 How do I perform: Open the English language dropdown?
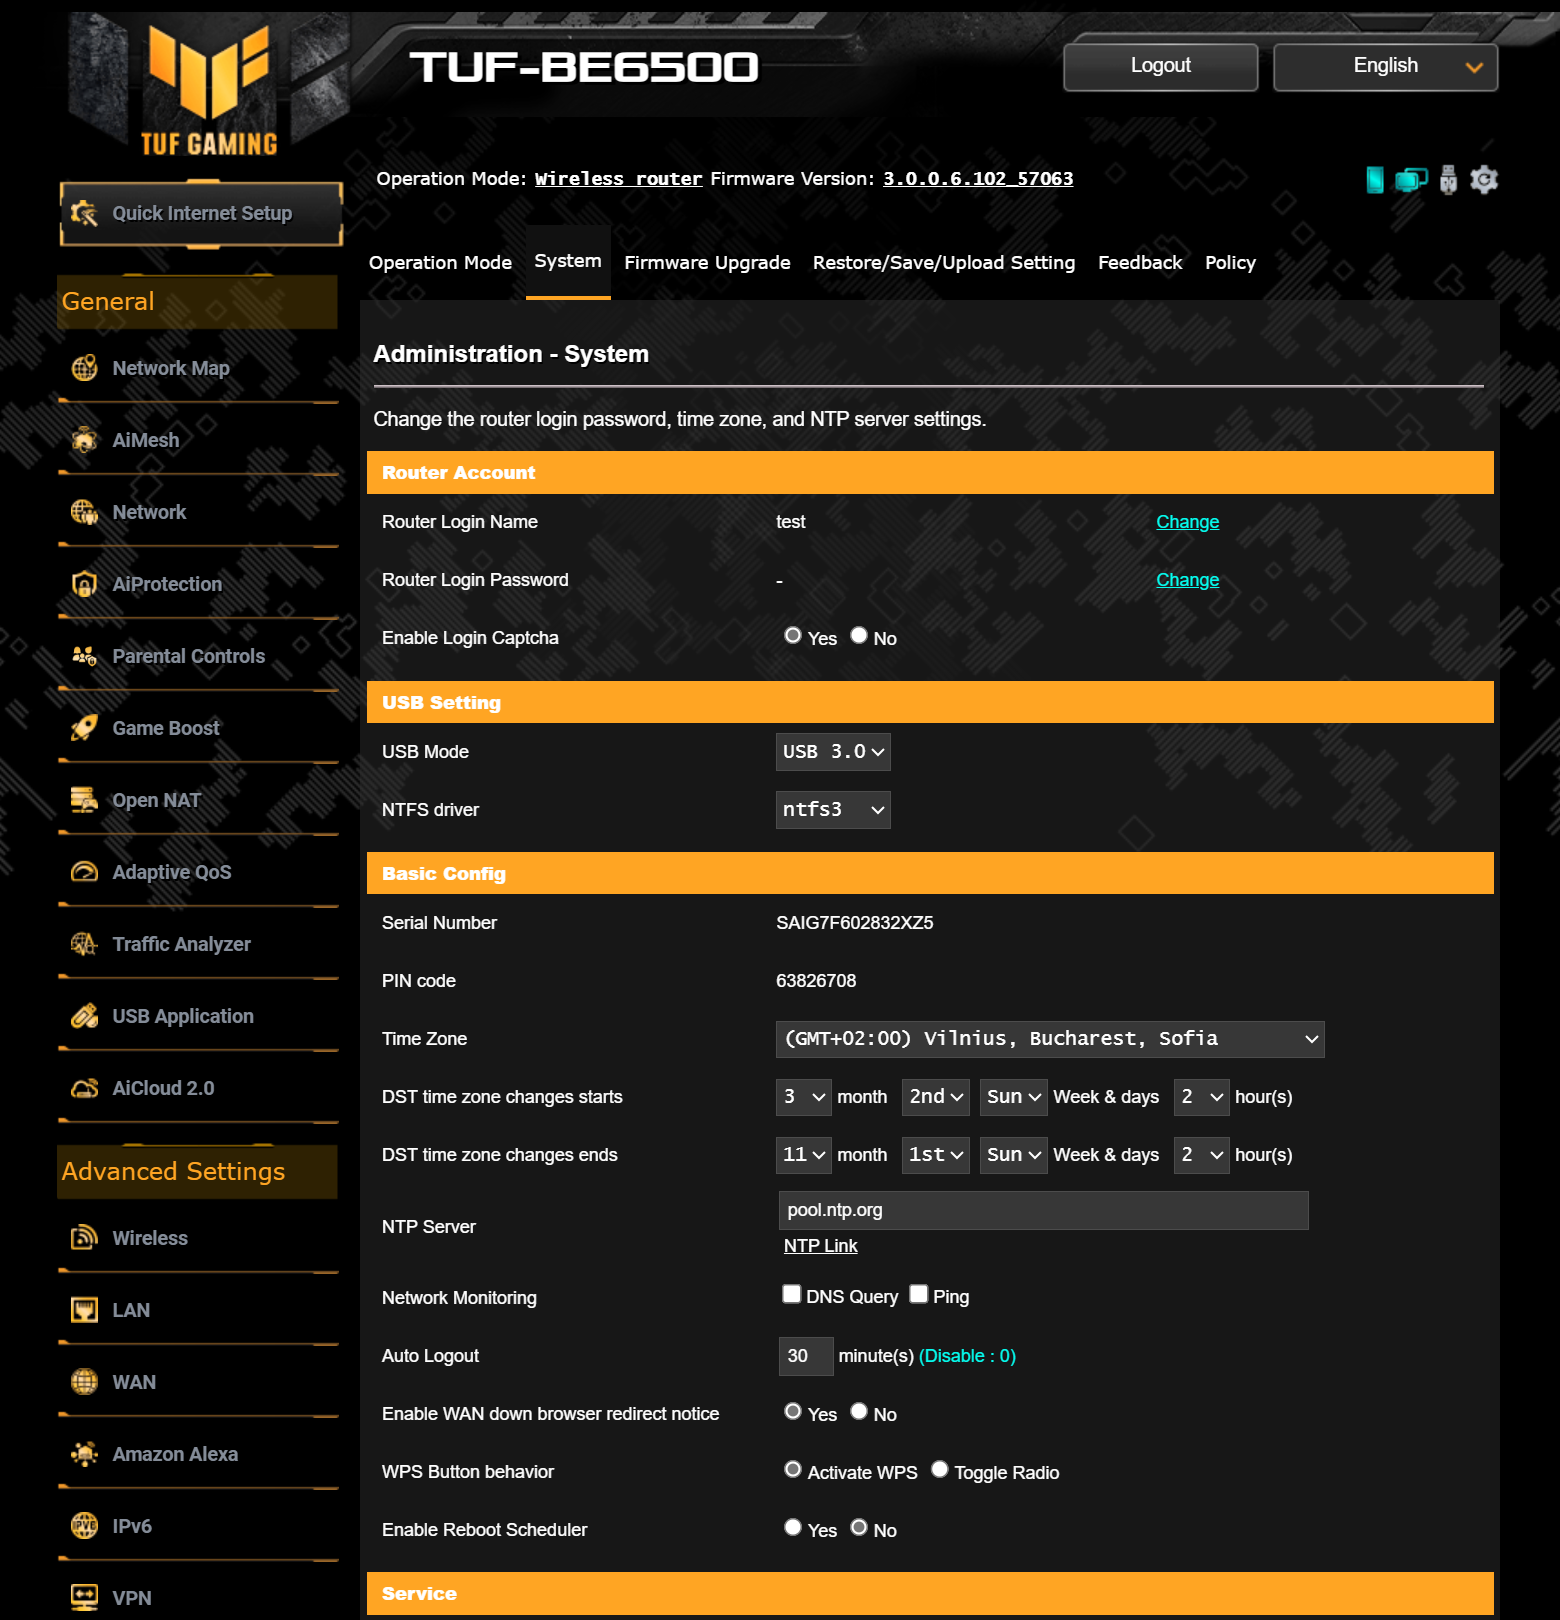pyautogui.click(x=1386, y=67)
